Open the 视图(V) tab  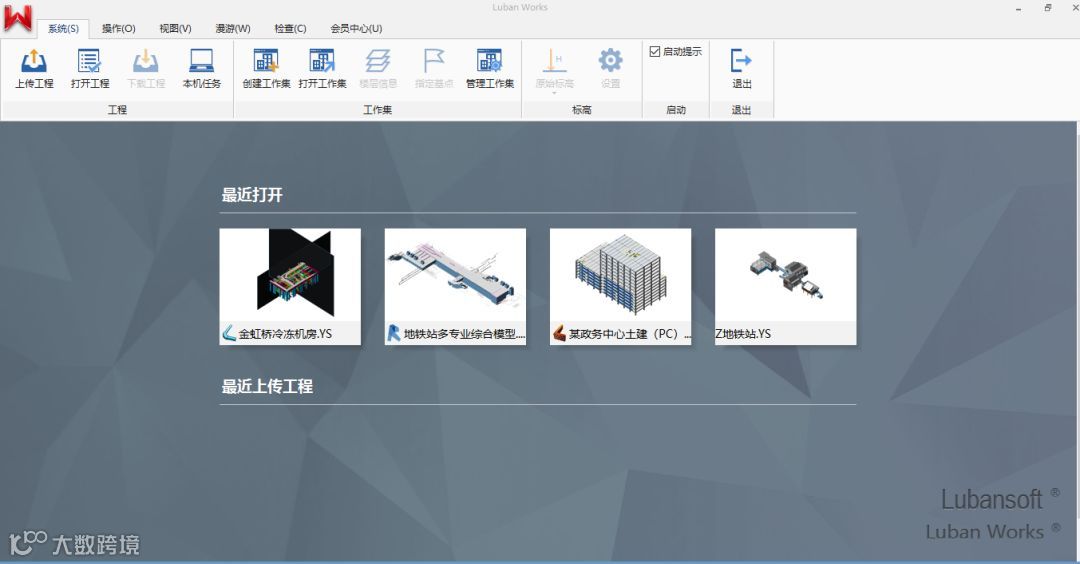[x=175, y=28]
